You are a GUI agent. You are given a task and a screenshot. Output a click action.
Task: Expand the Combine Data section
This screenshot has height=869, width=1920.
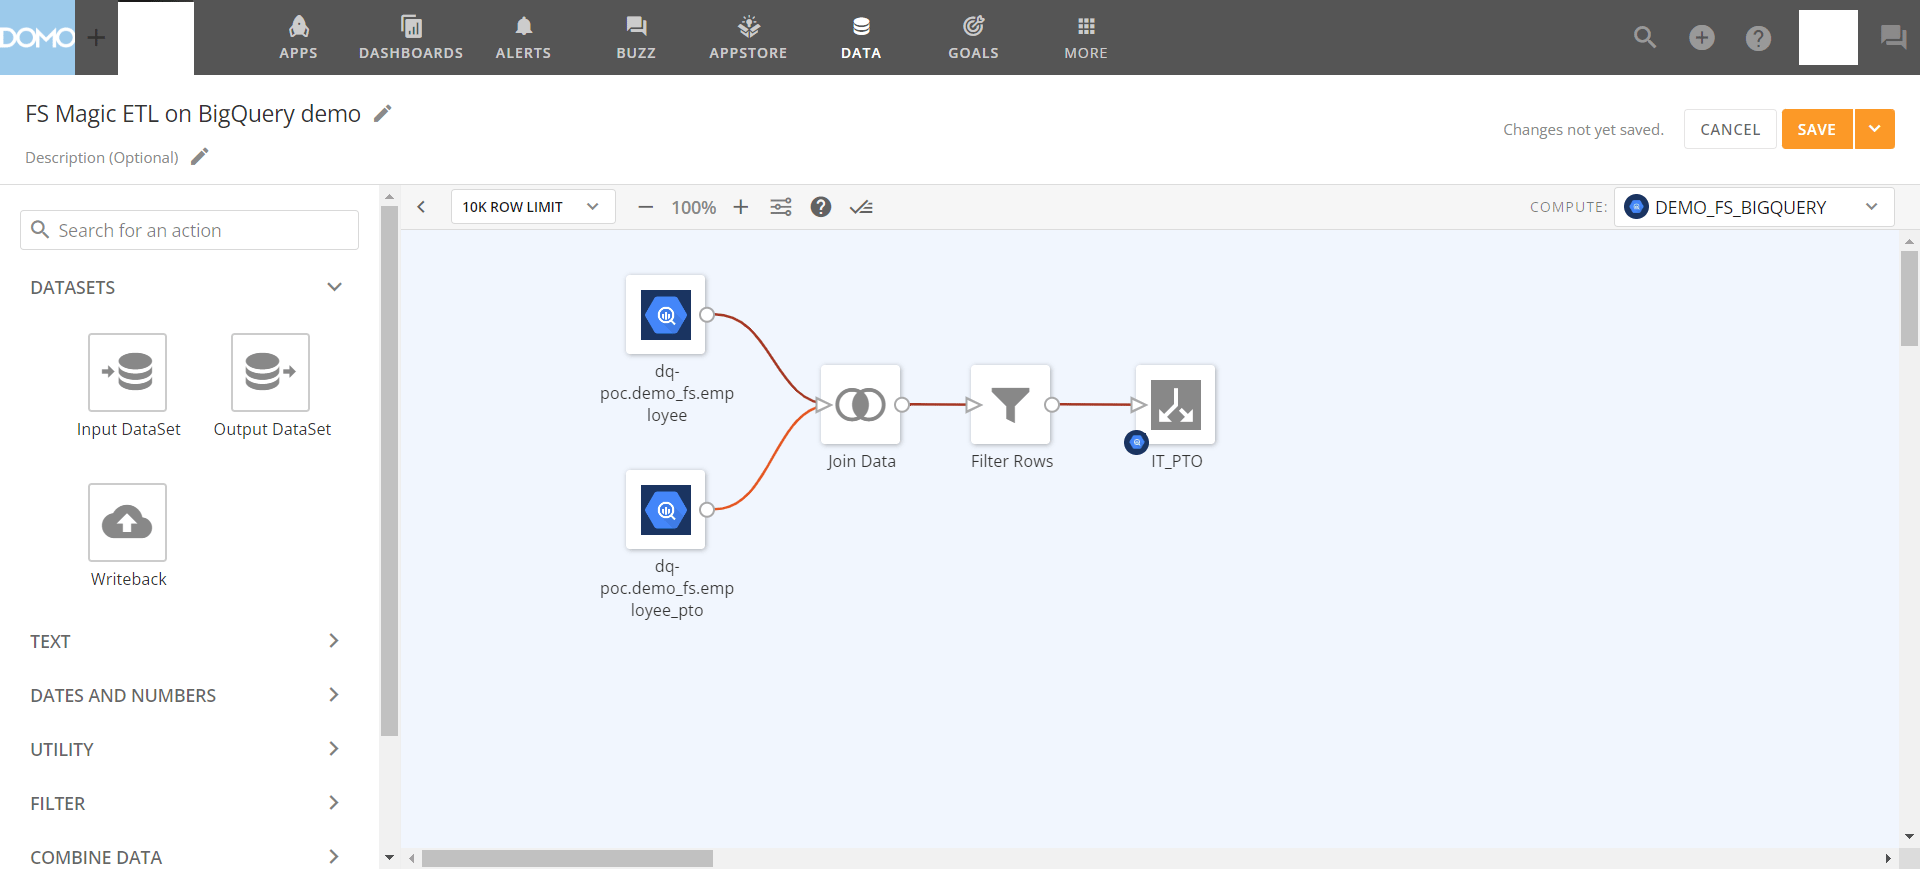click(185, 857)
